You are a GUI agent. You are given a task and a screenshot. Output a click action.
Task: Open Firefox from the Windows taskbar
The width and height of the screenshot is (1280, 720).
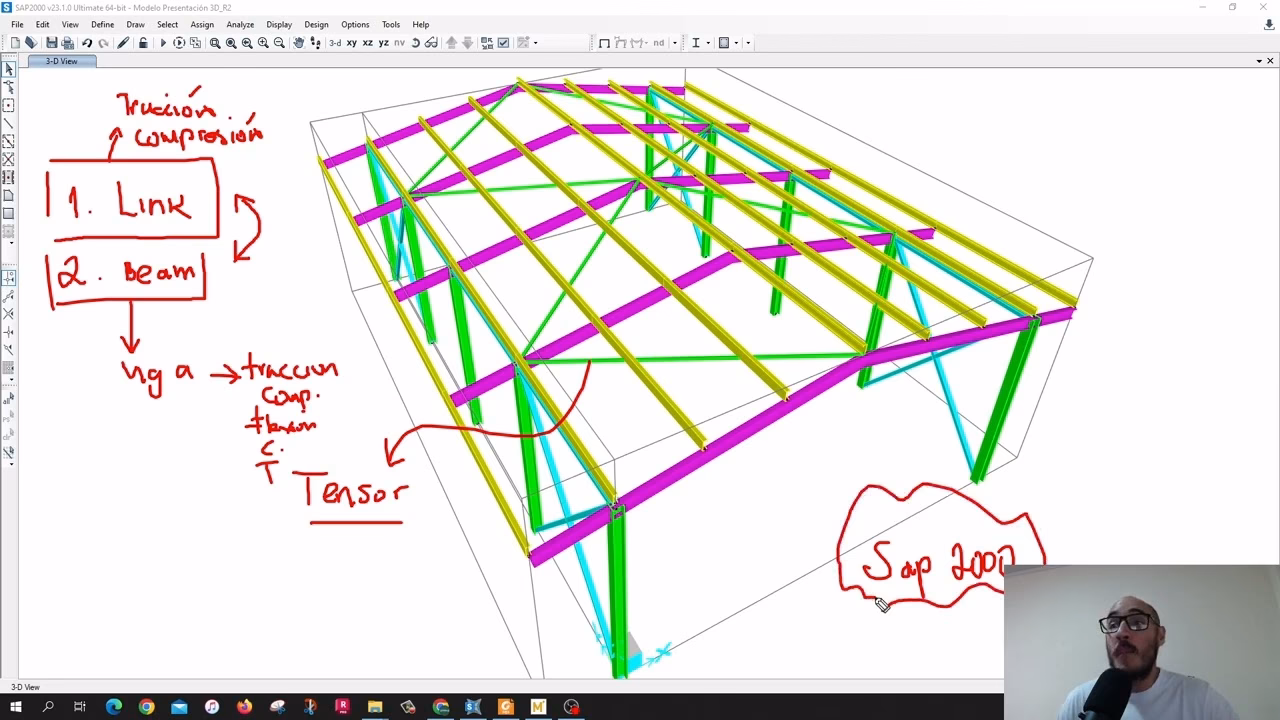[x=245, y=707]
